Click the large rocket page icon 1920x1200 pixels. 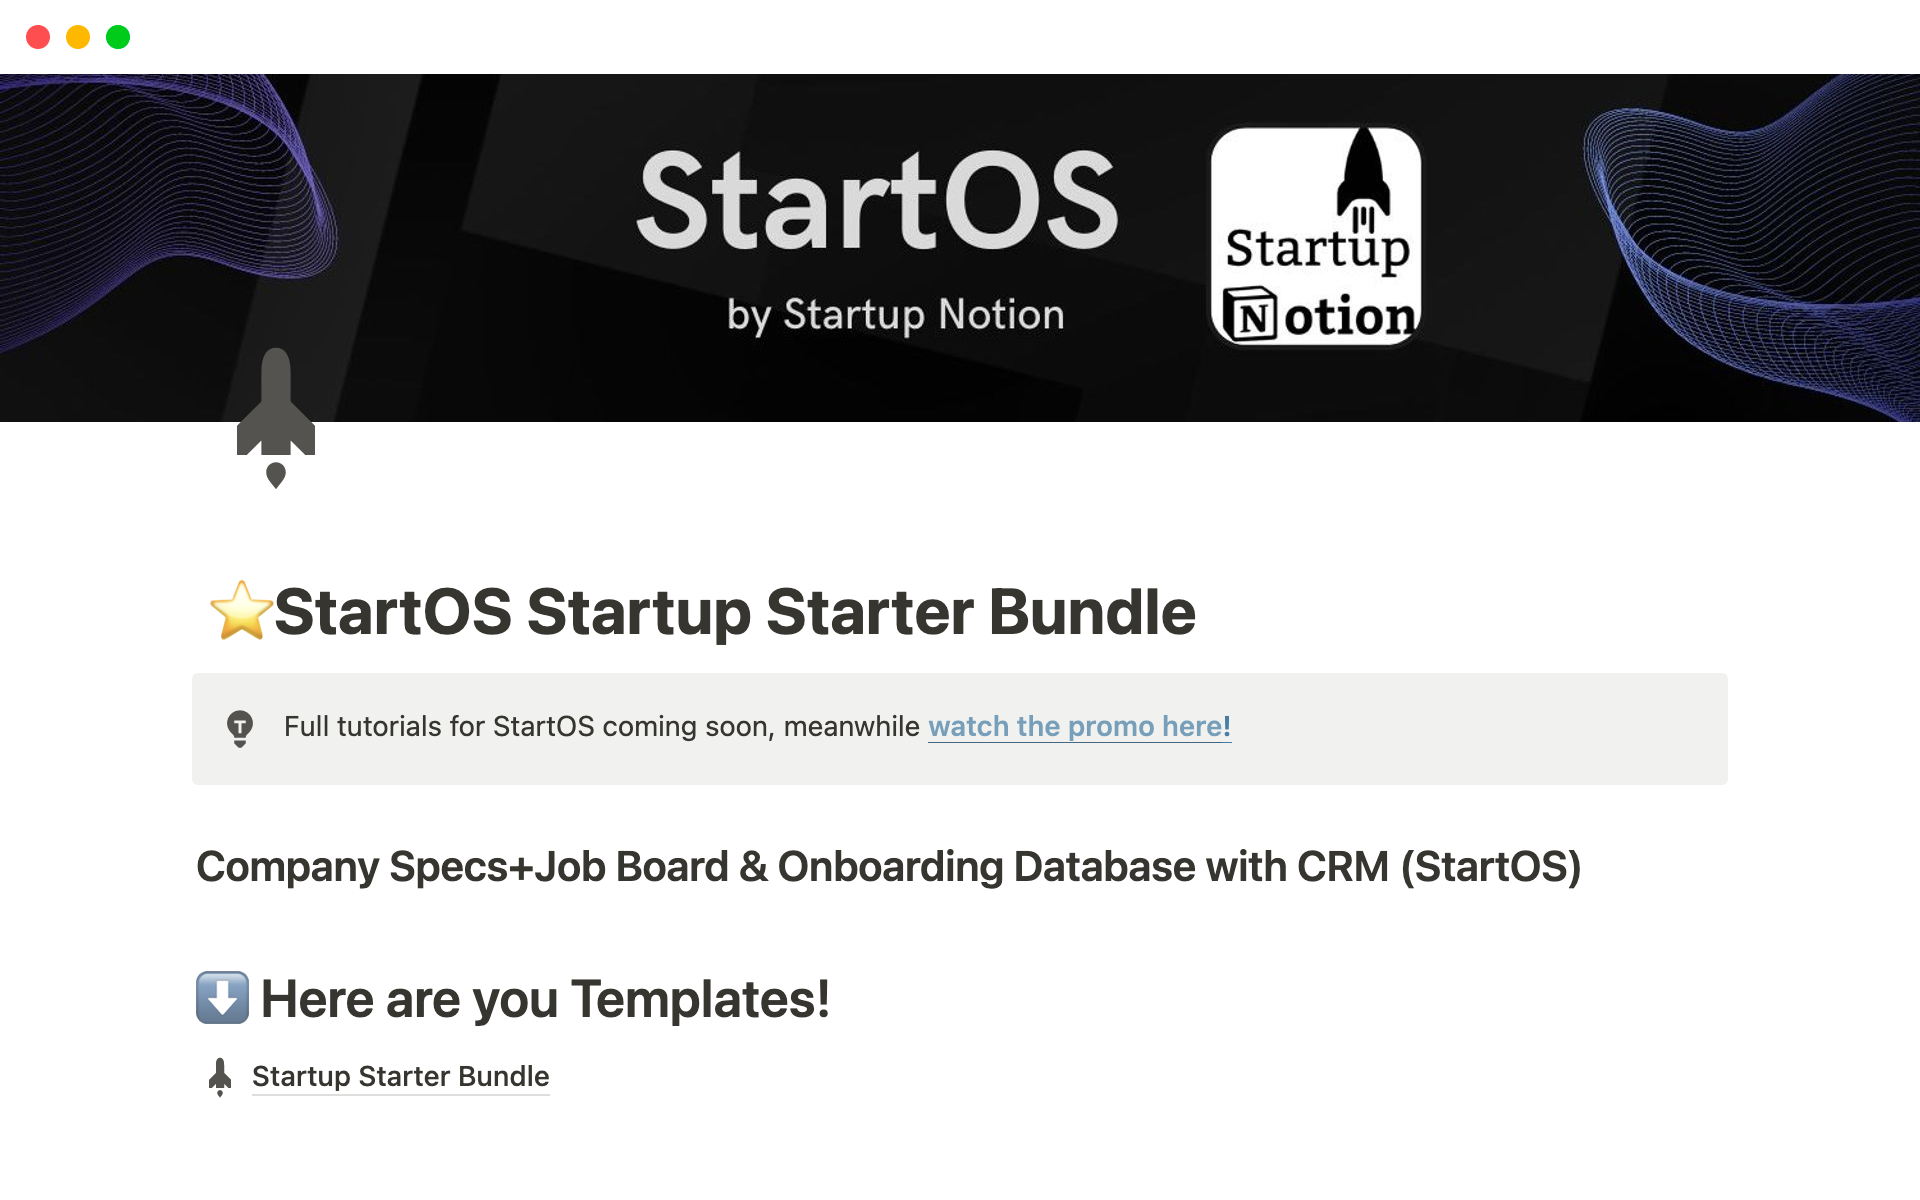tap(276, 417)
